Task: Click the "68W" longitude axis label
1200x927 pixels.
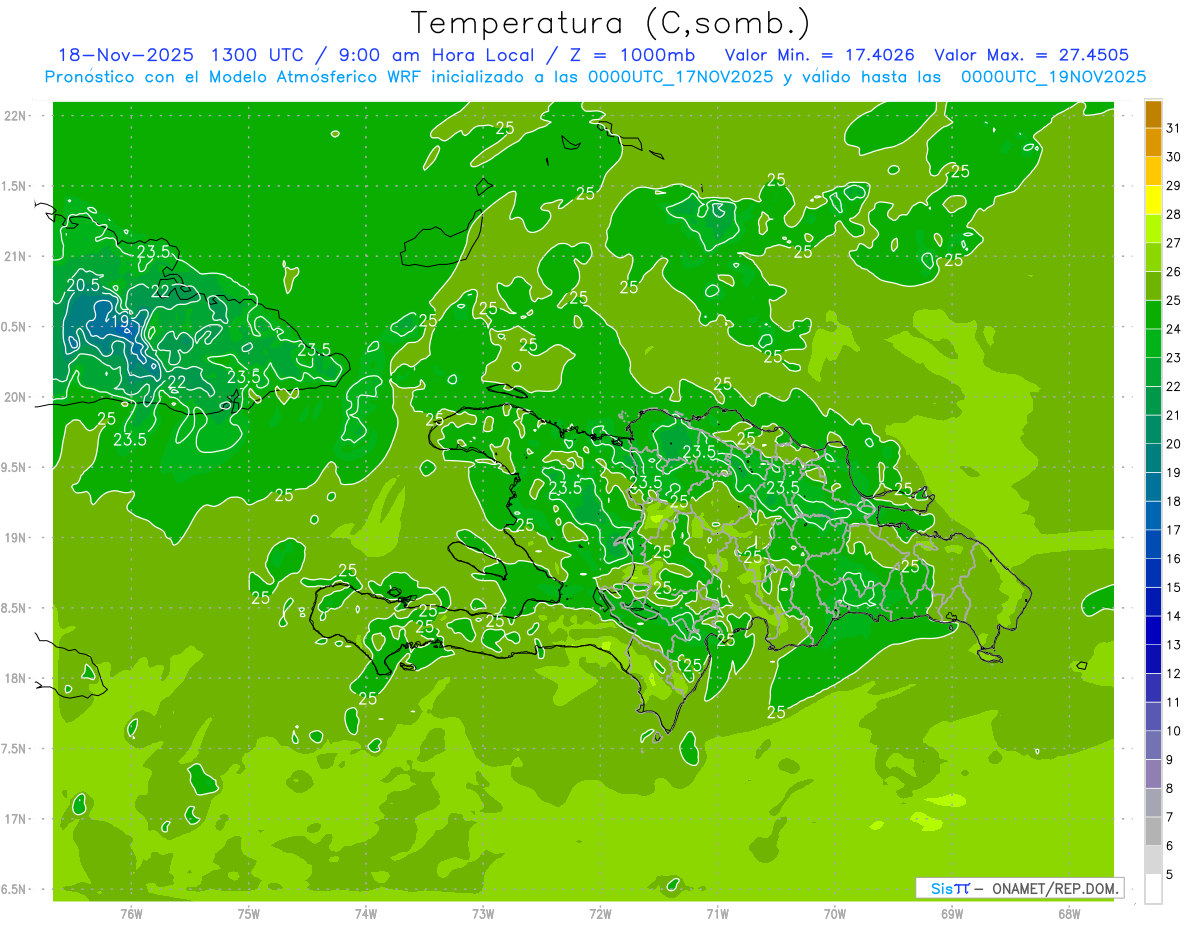Action: pyautogui.click(x=1069, y=913)
